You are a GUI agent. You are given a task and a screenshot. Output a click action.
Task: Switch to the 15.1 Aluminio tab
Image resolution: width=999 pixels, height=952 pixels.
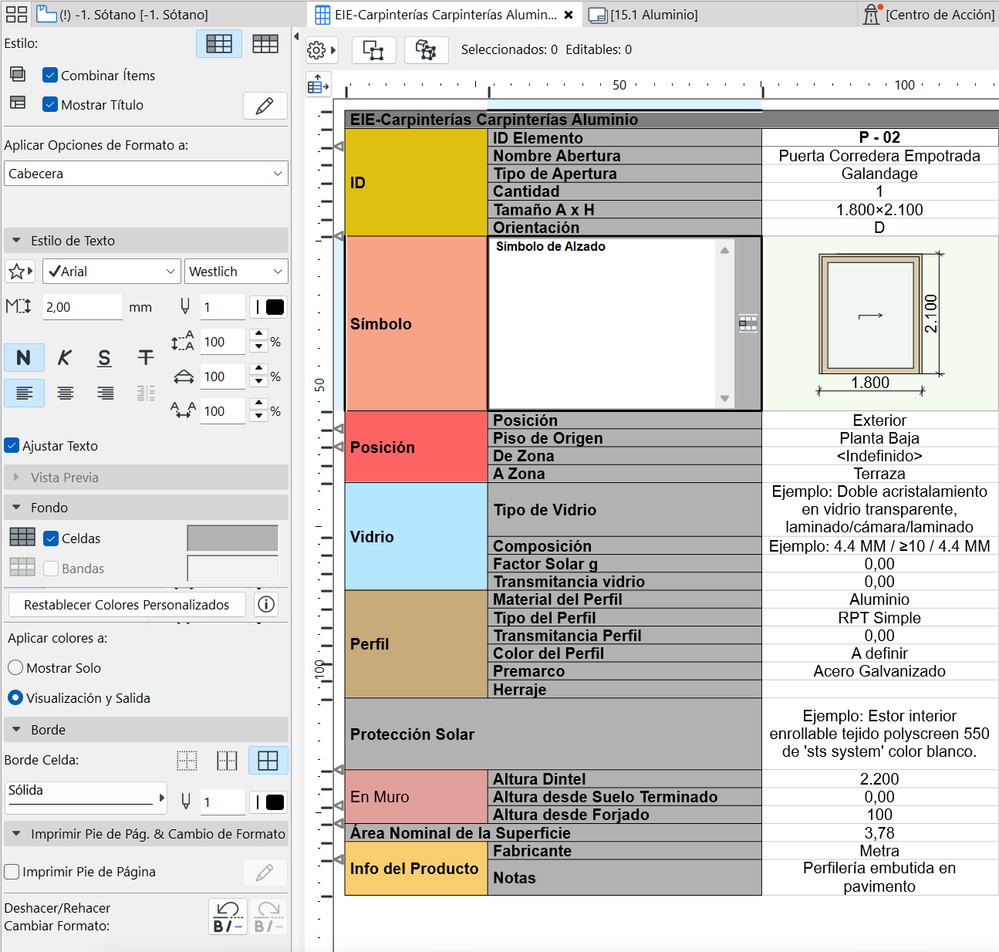(x=645, y=15)
